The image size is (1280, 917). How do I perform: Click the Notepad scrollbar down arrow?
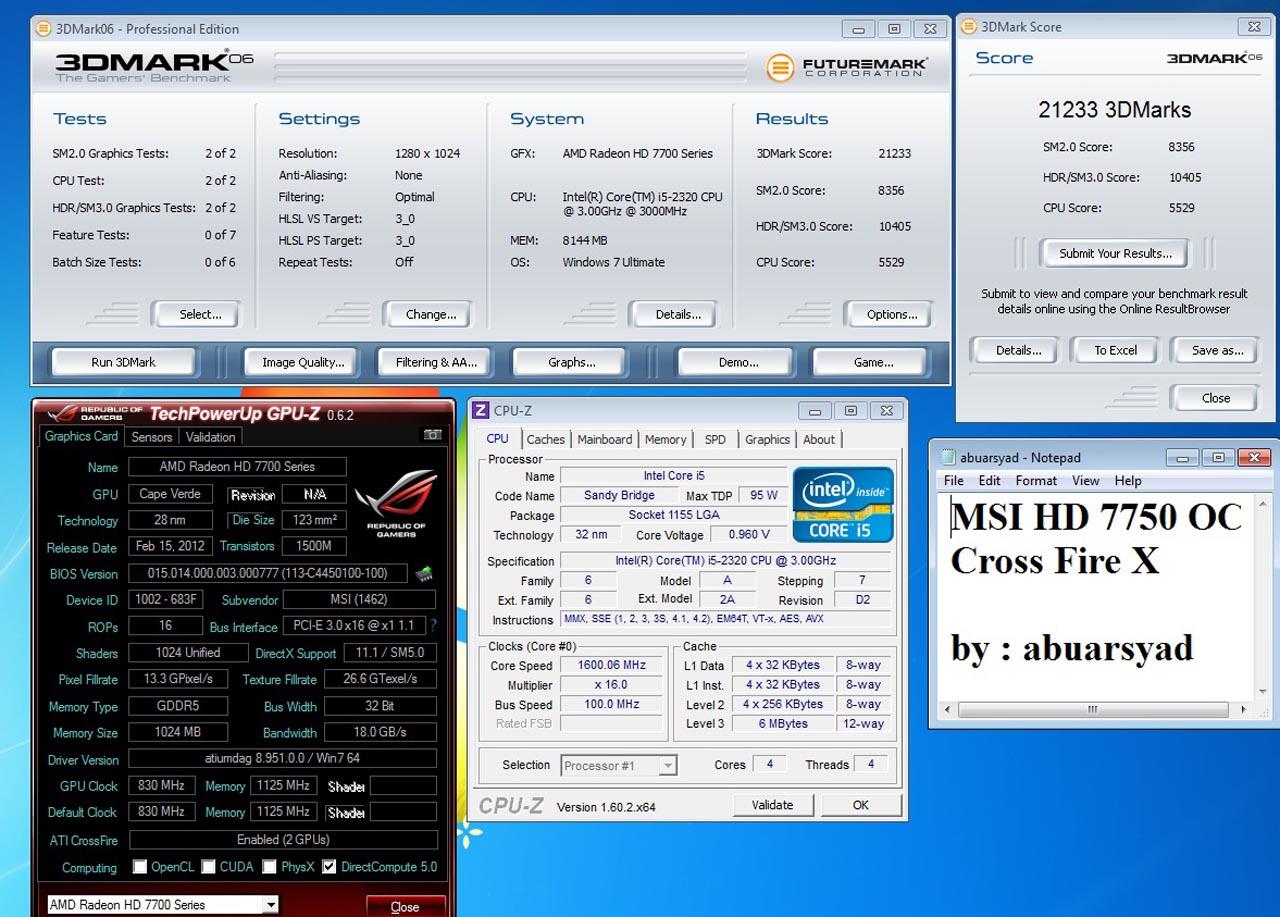1262,692
